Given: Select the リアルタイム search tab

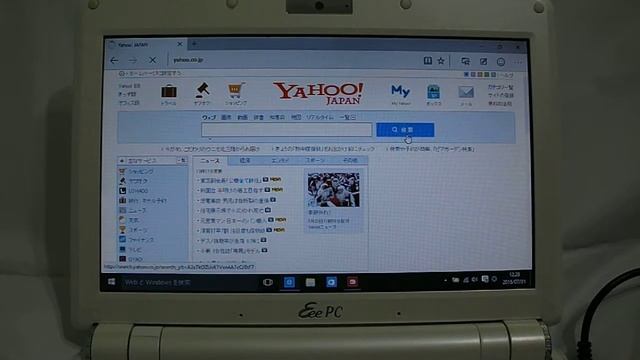Looking at the screenshot, I should click(x=320, y=117).
